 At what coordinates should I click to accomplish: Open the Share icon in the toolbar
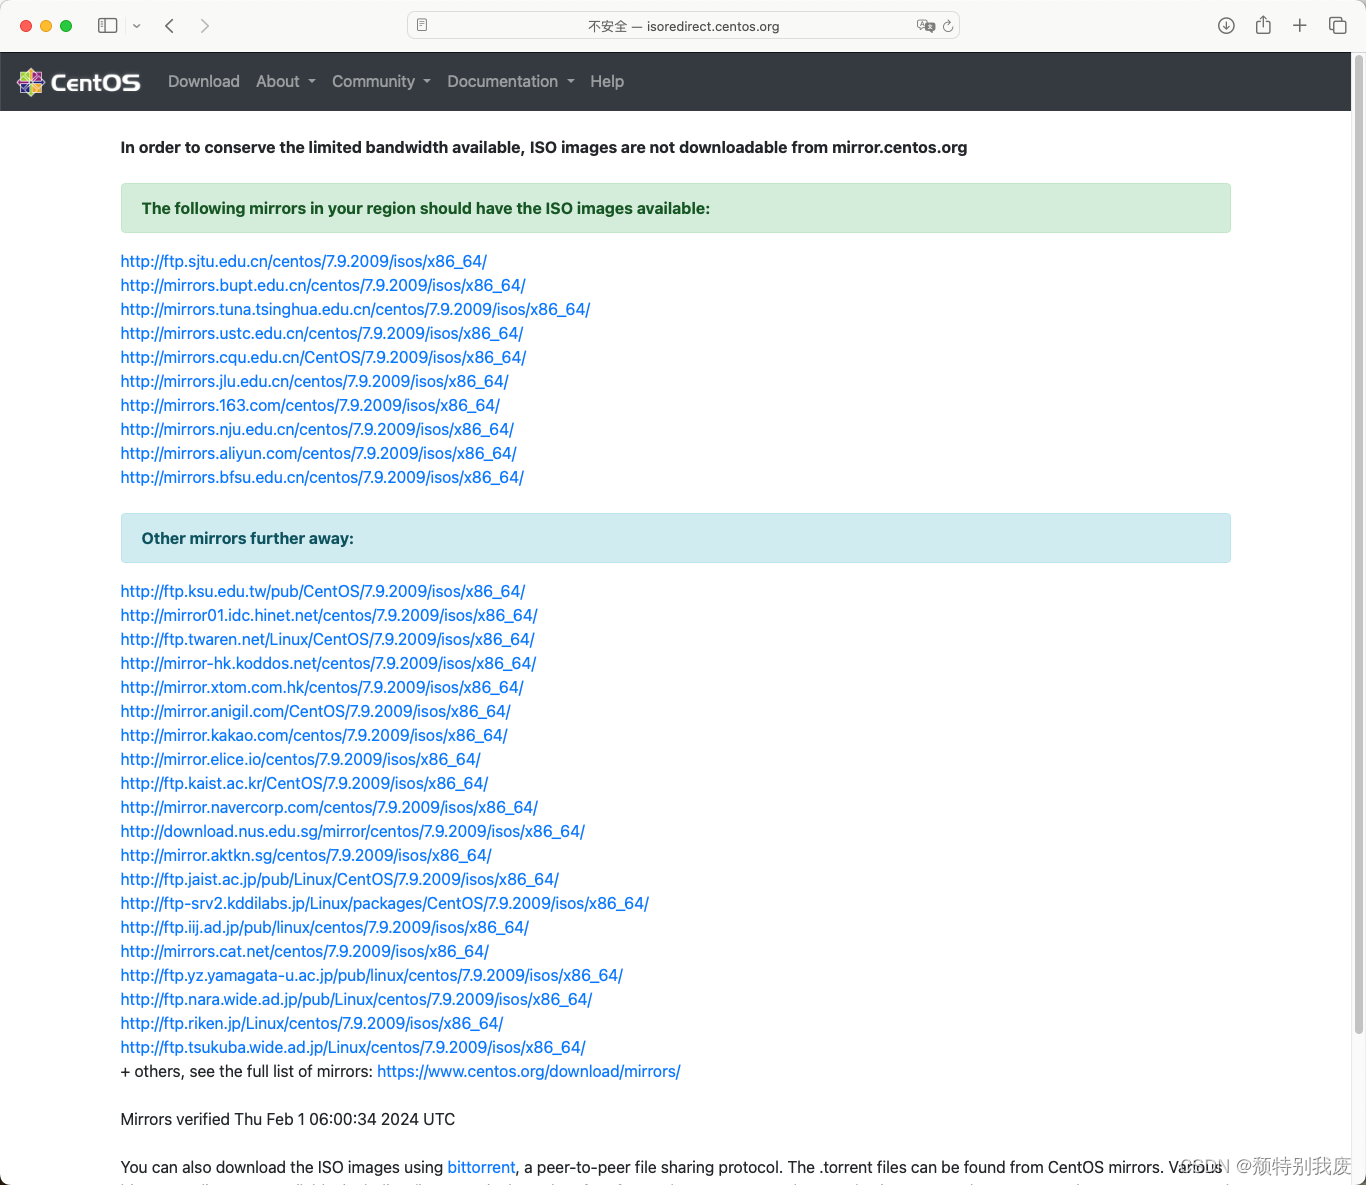point(1263,25)
